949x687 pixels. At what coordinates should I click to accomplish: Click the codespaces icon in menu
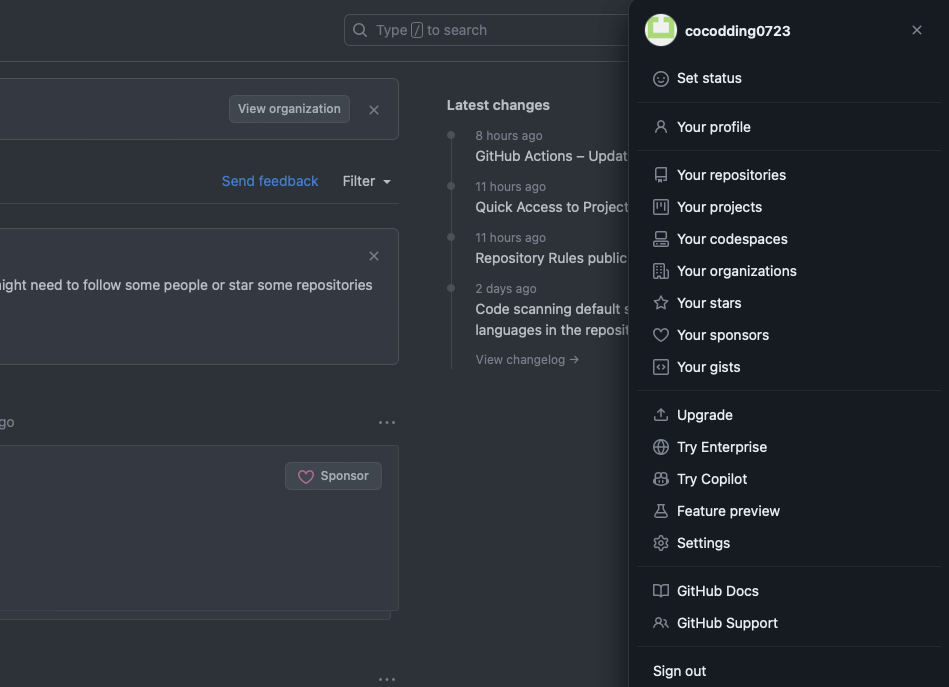point(660,239)
